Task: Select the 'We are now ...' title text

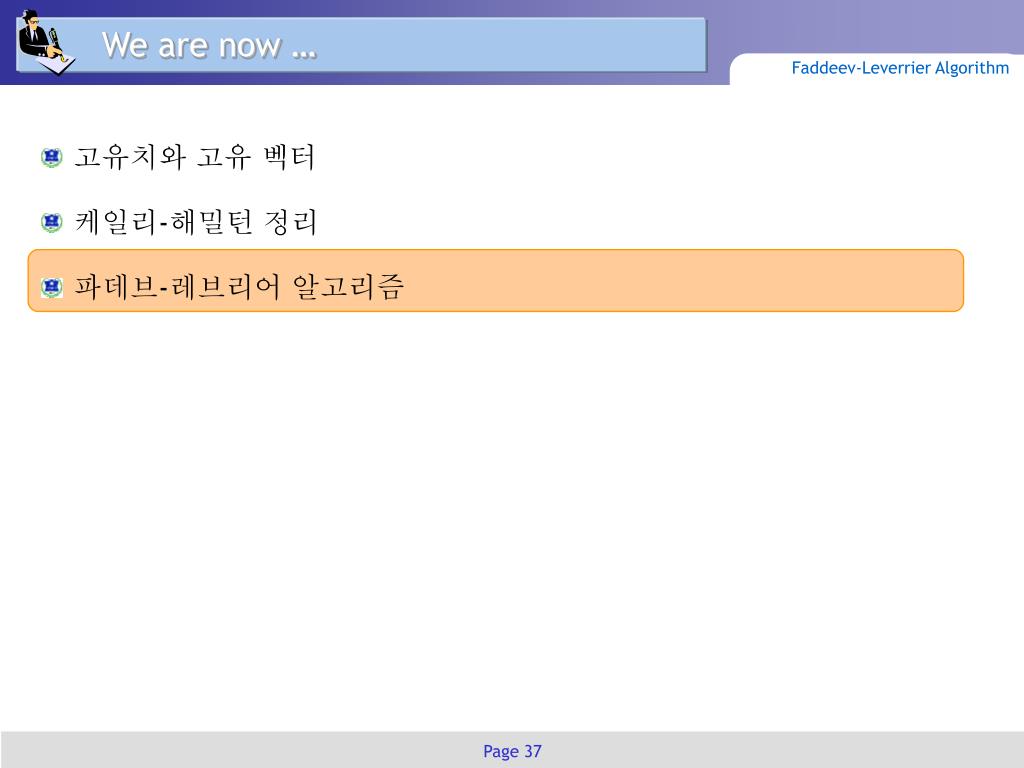Action: (209, 46)
